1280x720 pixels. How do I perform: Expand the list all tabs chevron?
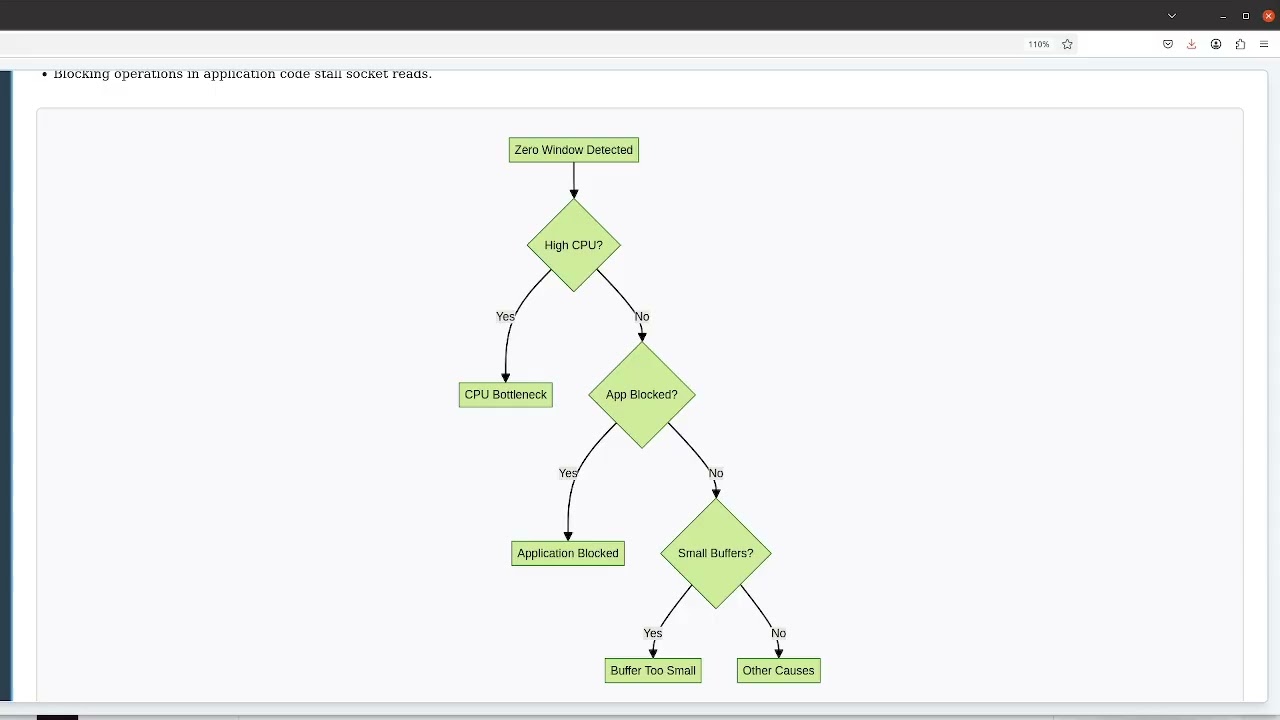point(1172,16)
